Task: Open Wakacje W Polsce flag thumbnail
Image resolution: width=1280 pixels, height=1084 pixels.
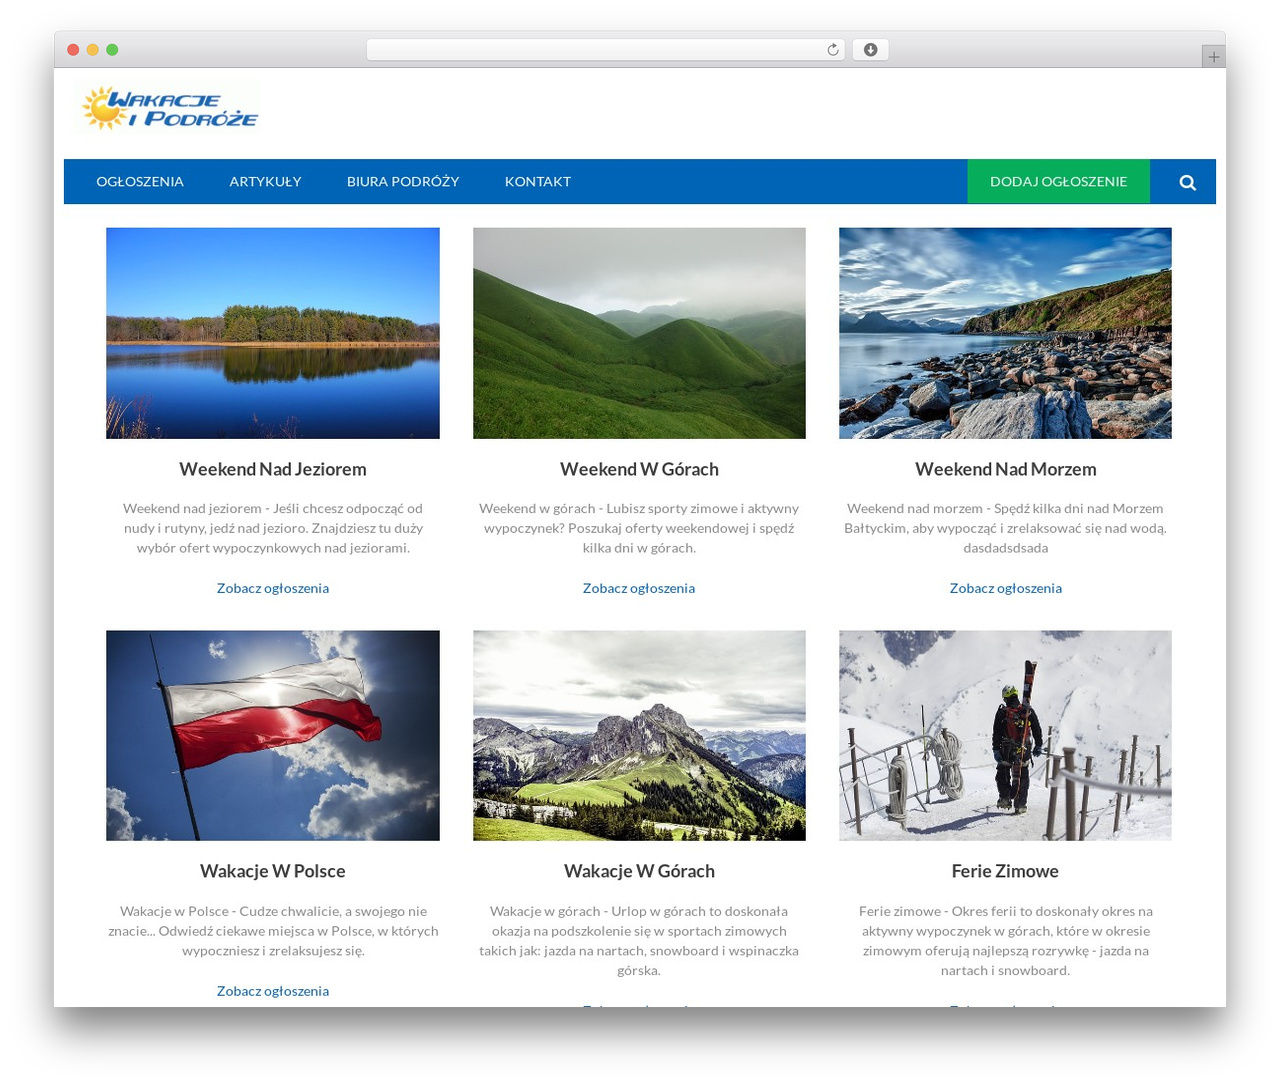Action: [273, 735]
